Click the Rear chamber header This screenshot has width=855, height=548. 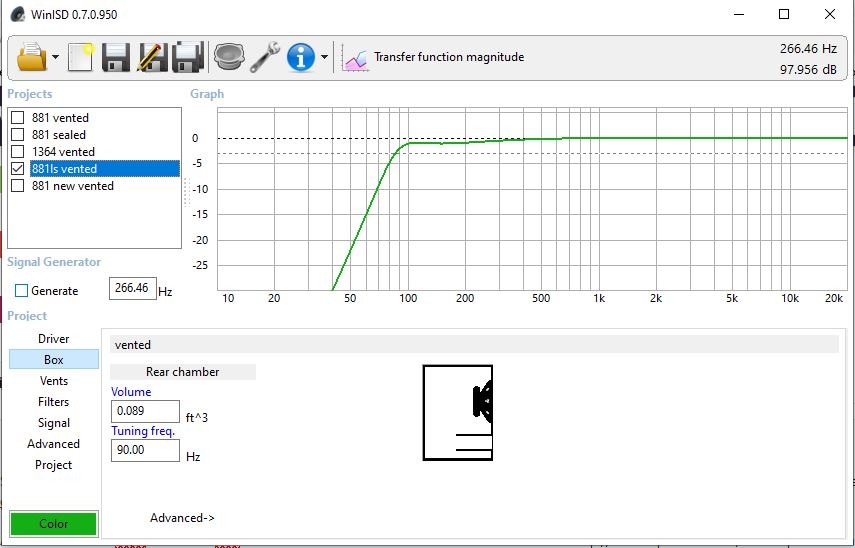pyautogui.click(x=183, y=372)
